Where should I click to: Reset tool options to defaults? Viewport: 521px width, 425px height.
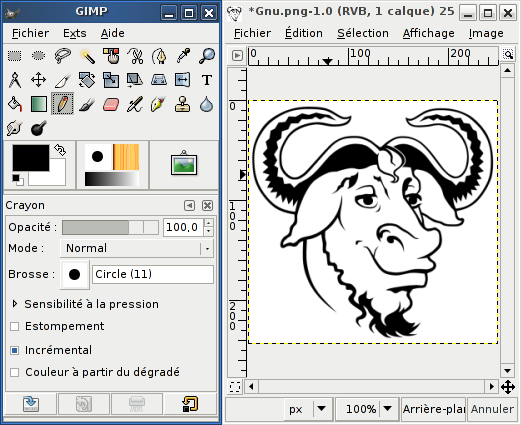[x=190, y=404]
